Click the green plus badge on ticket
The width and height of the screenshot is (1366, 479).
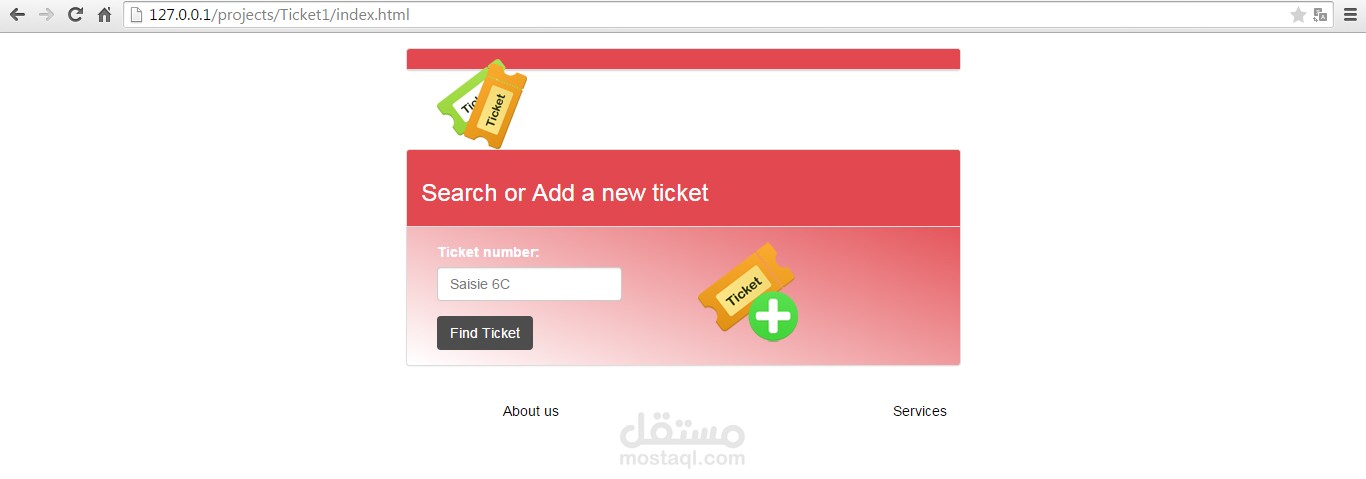pyautogui.click(x=774, y=317)
